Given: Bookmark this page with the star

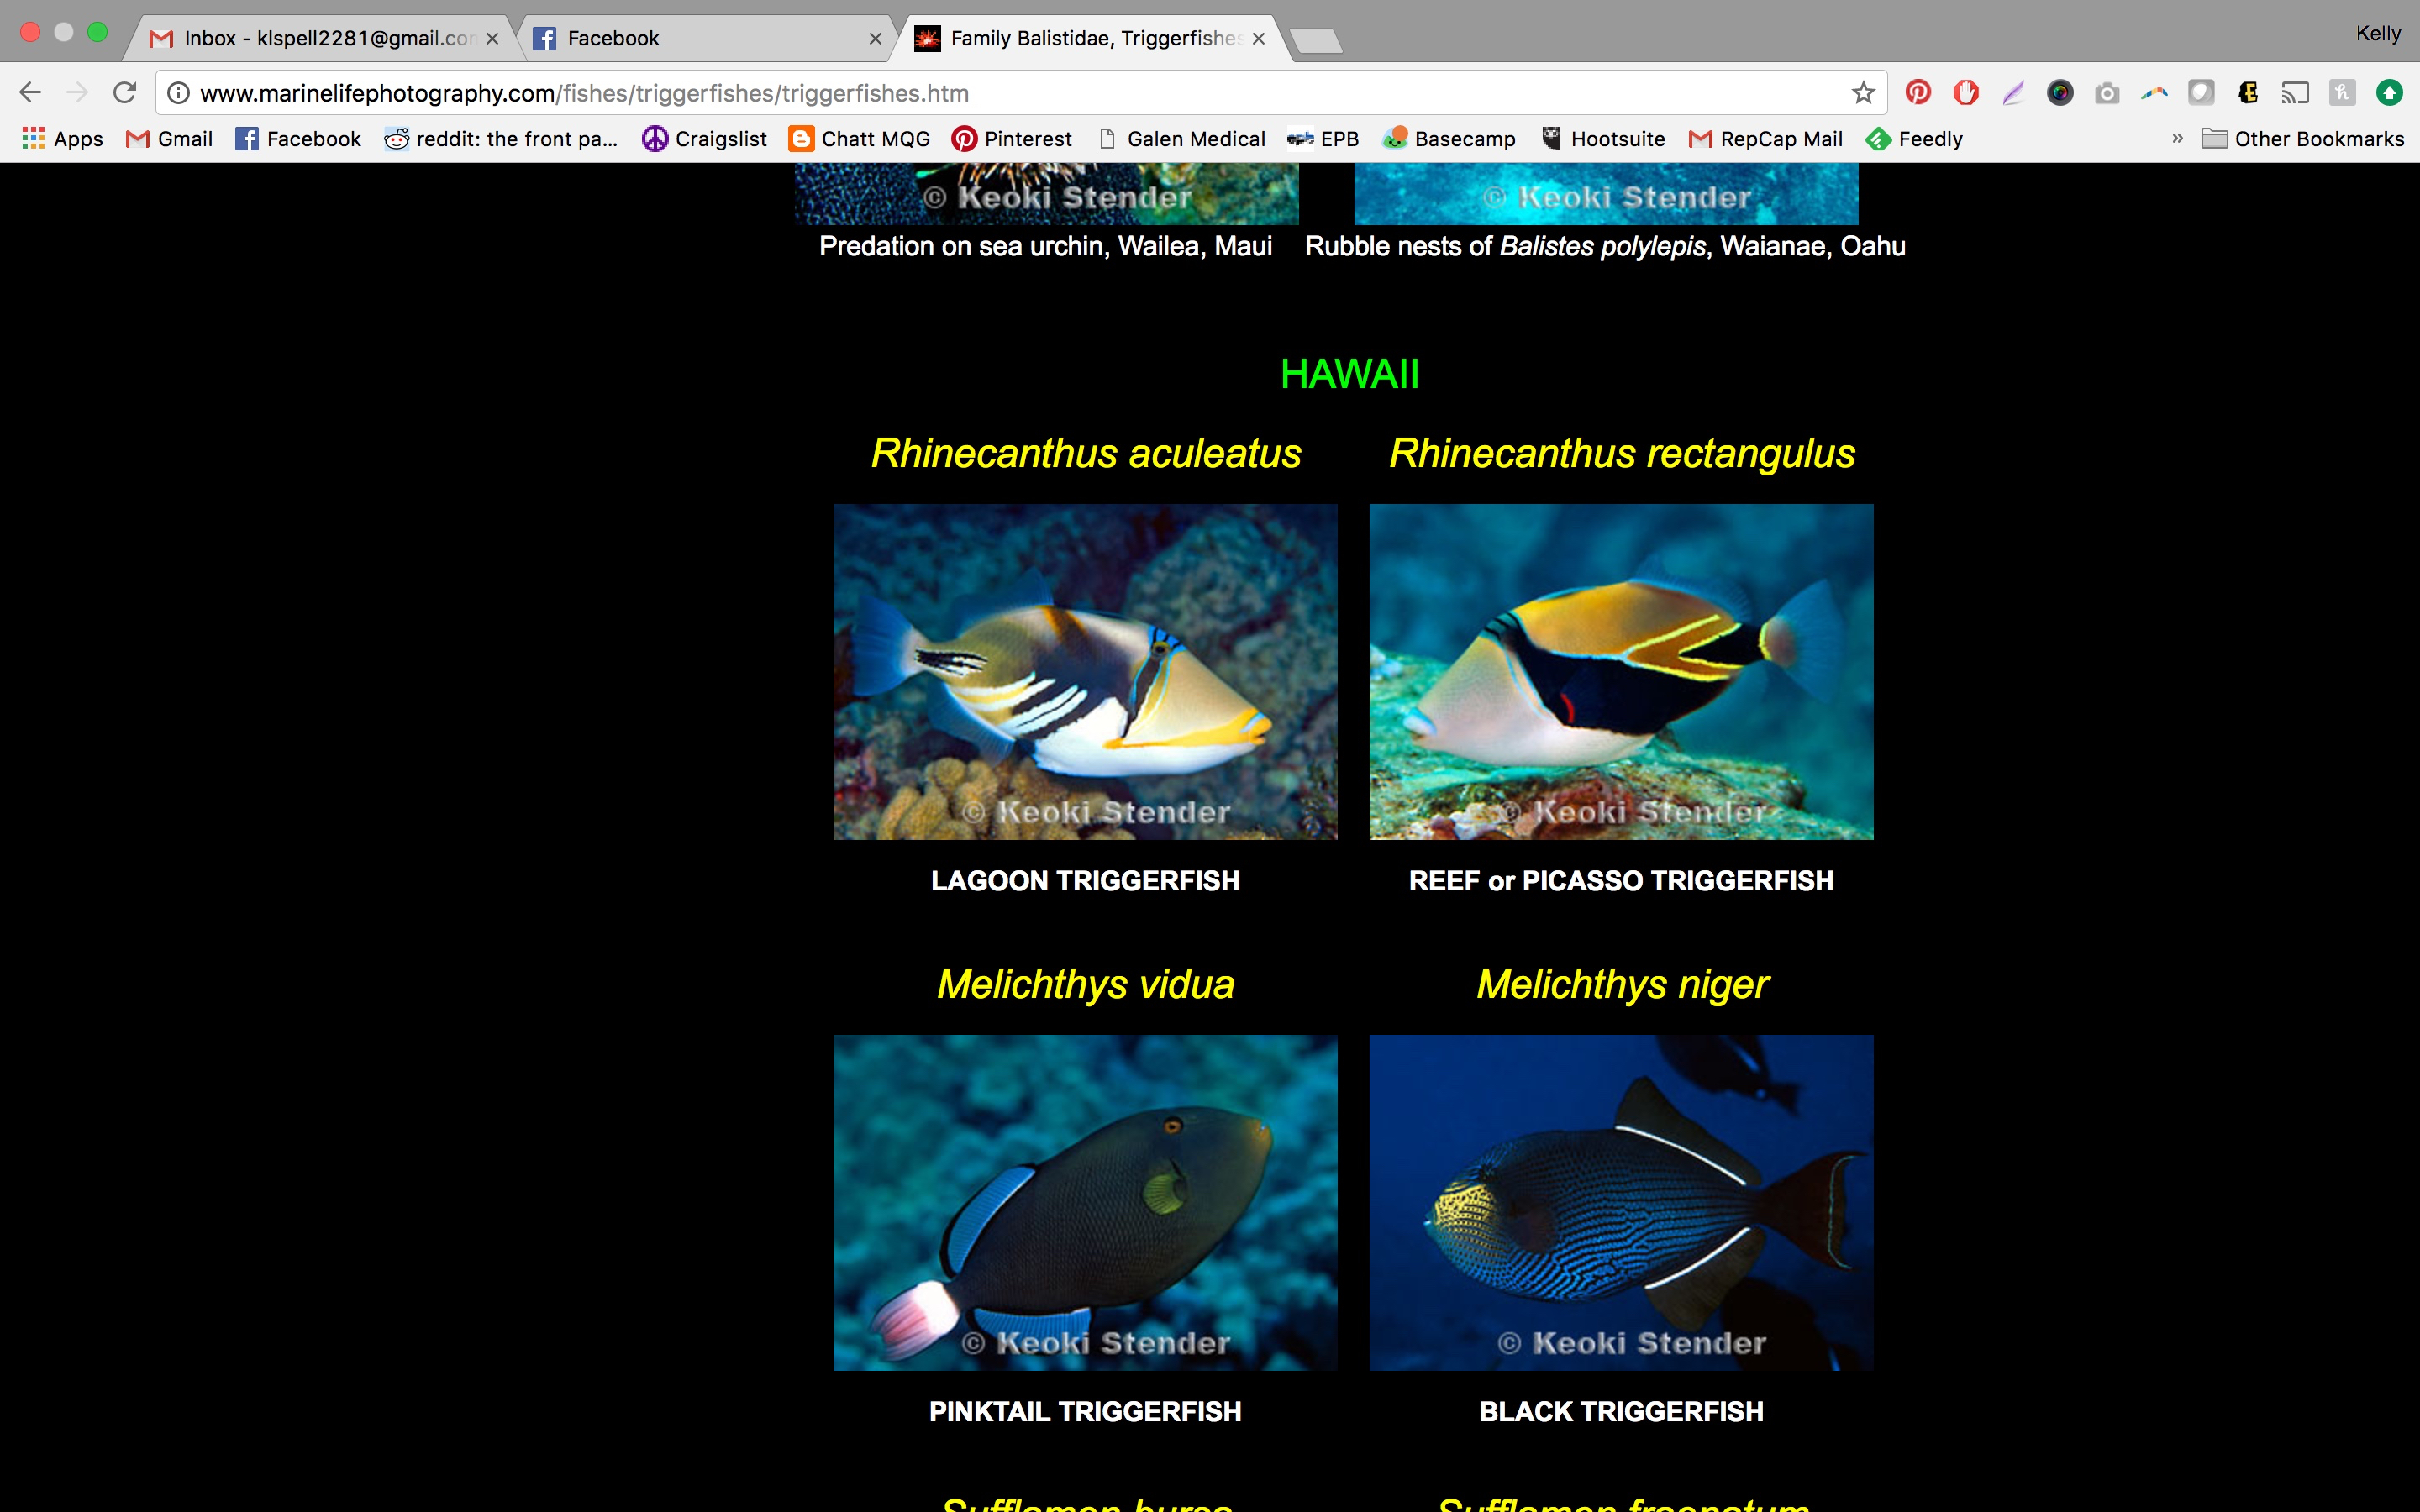Looking at the screenshot, I should pyautogui.click(x=1863, y=93).
